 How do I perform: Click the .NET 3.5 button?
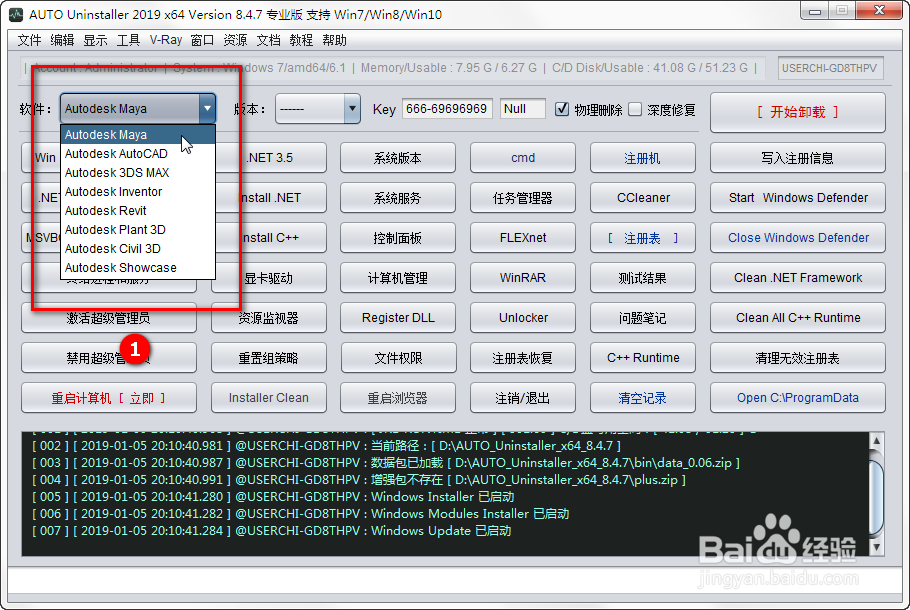pyautogui.click(x=269, y=158)
